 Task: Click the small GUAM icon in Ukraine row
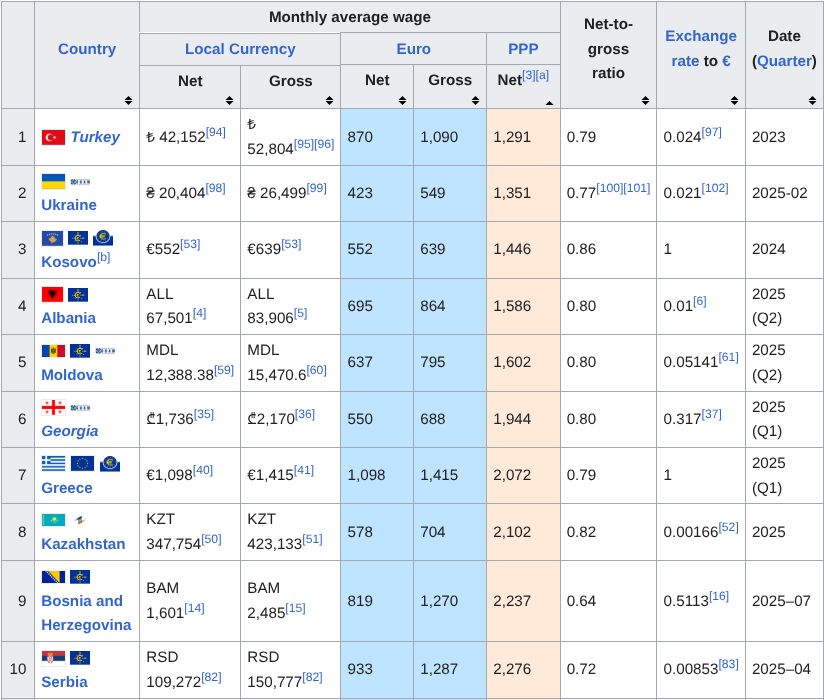[80, 182]
